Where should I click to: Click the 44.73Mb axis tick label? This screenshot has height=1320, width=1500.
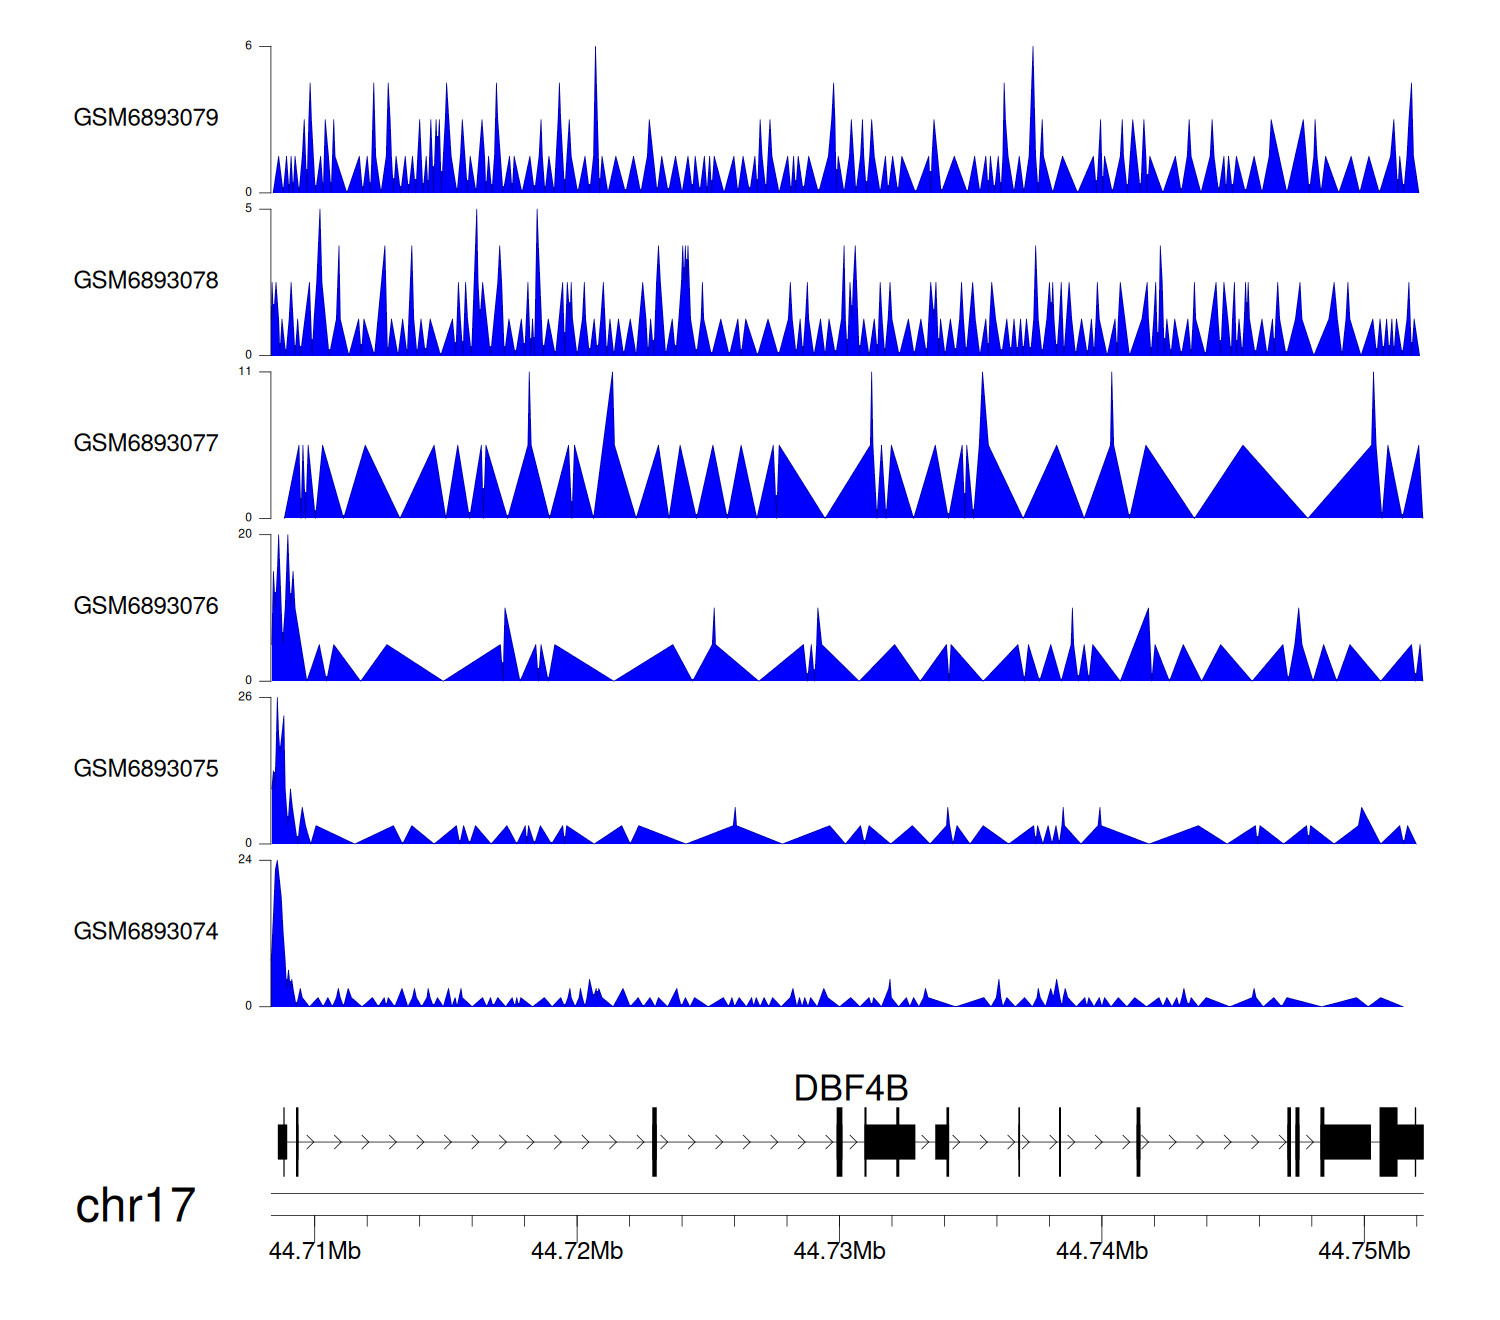[x=839, y=1251]
